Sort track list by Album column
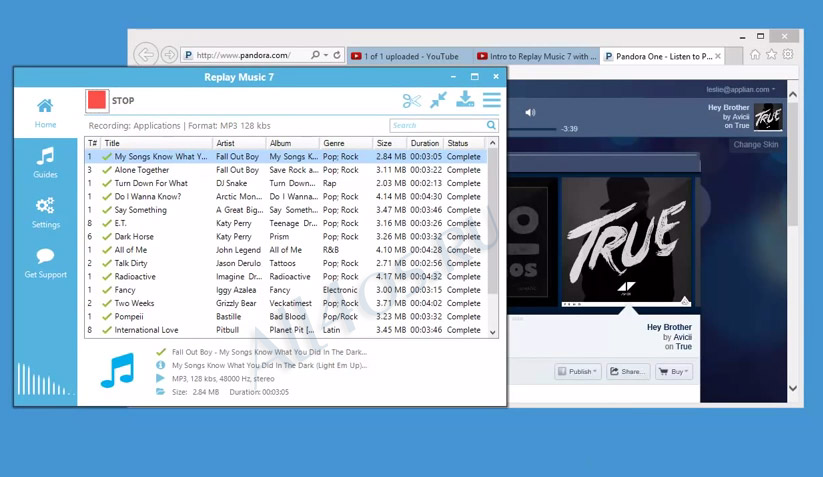Screen dimensions: 823x477 [293, 143]
